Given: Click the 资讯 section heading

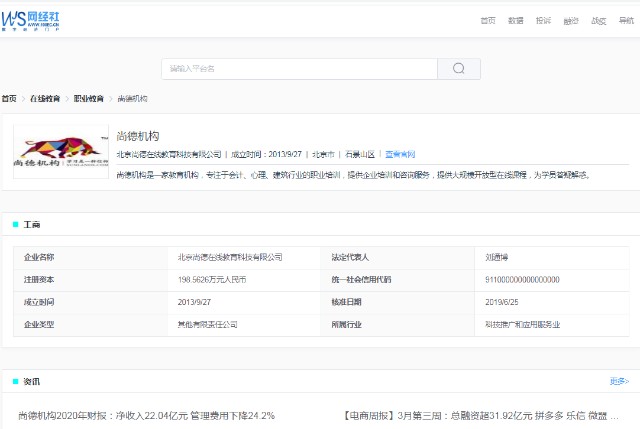Looking at the screenshot, I should pyautogui.click(x=31, y=382).
